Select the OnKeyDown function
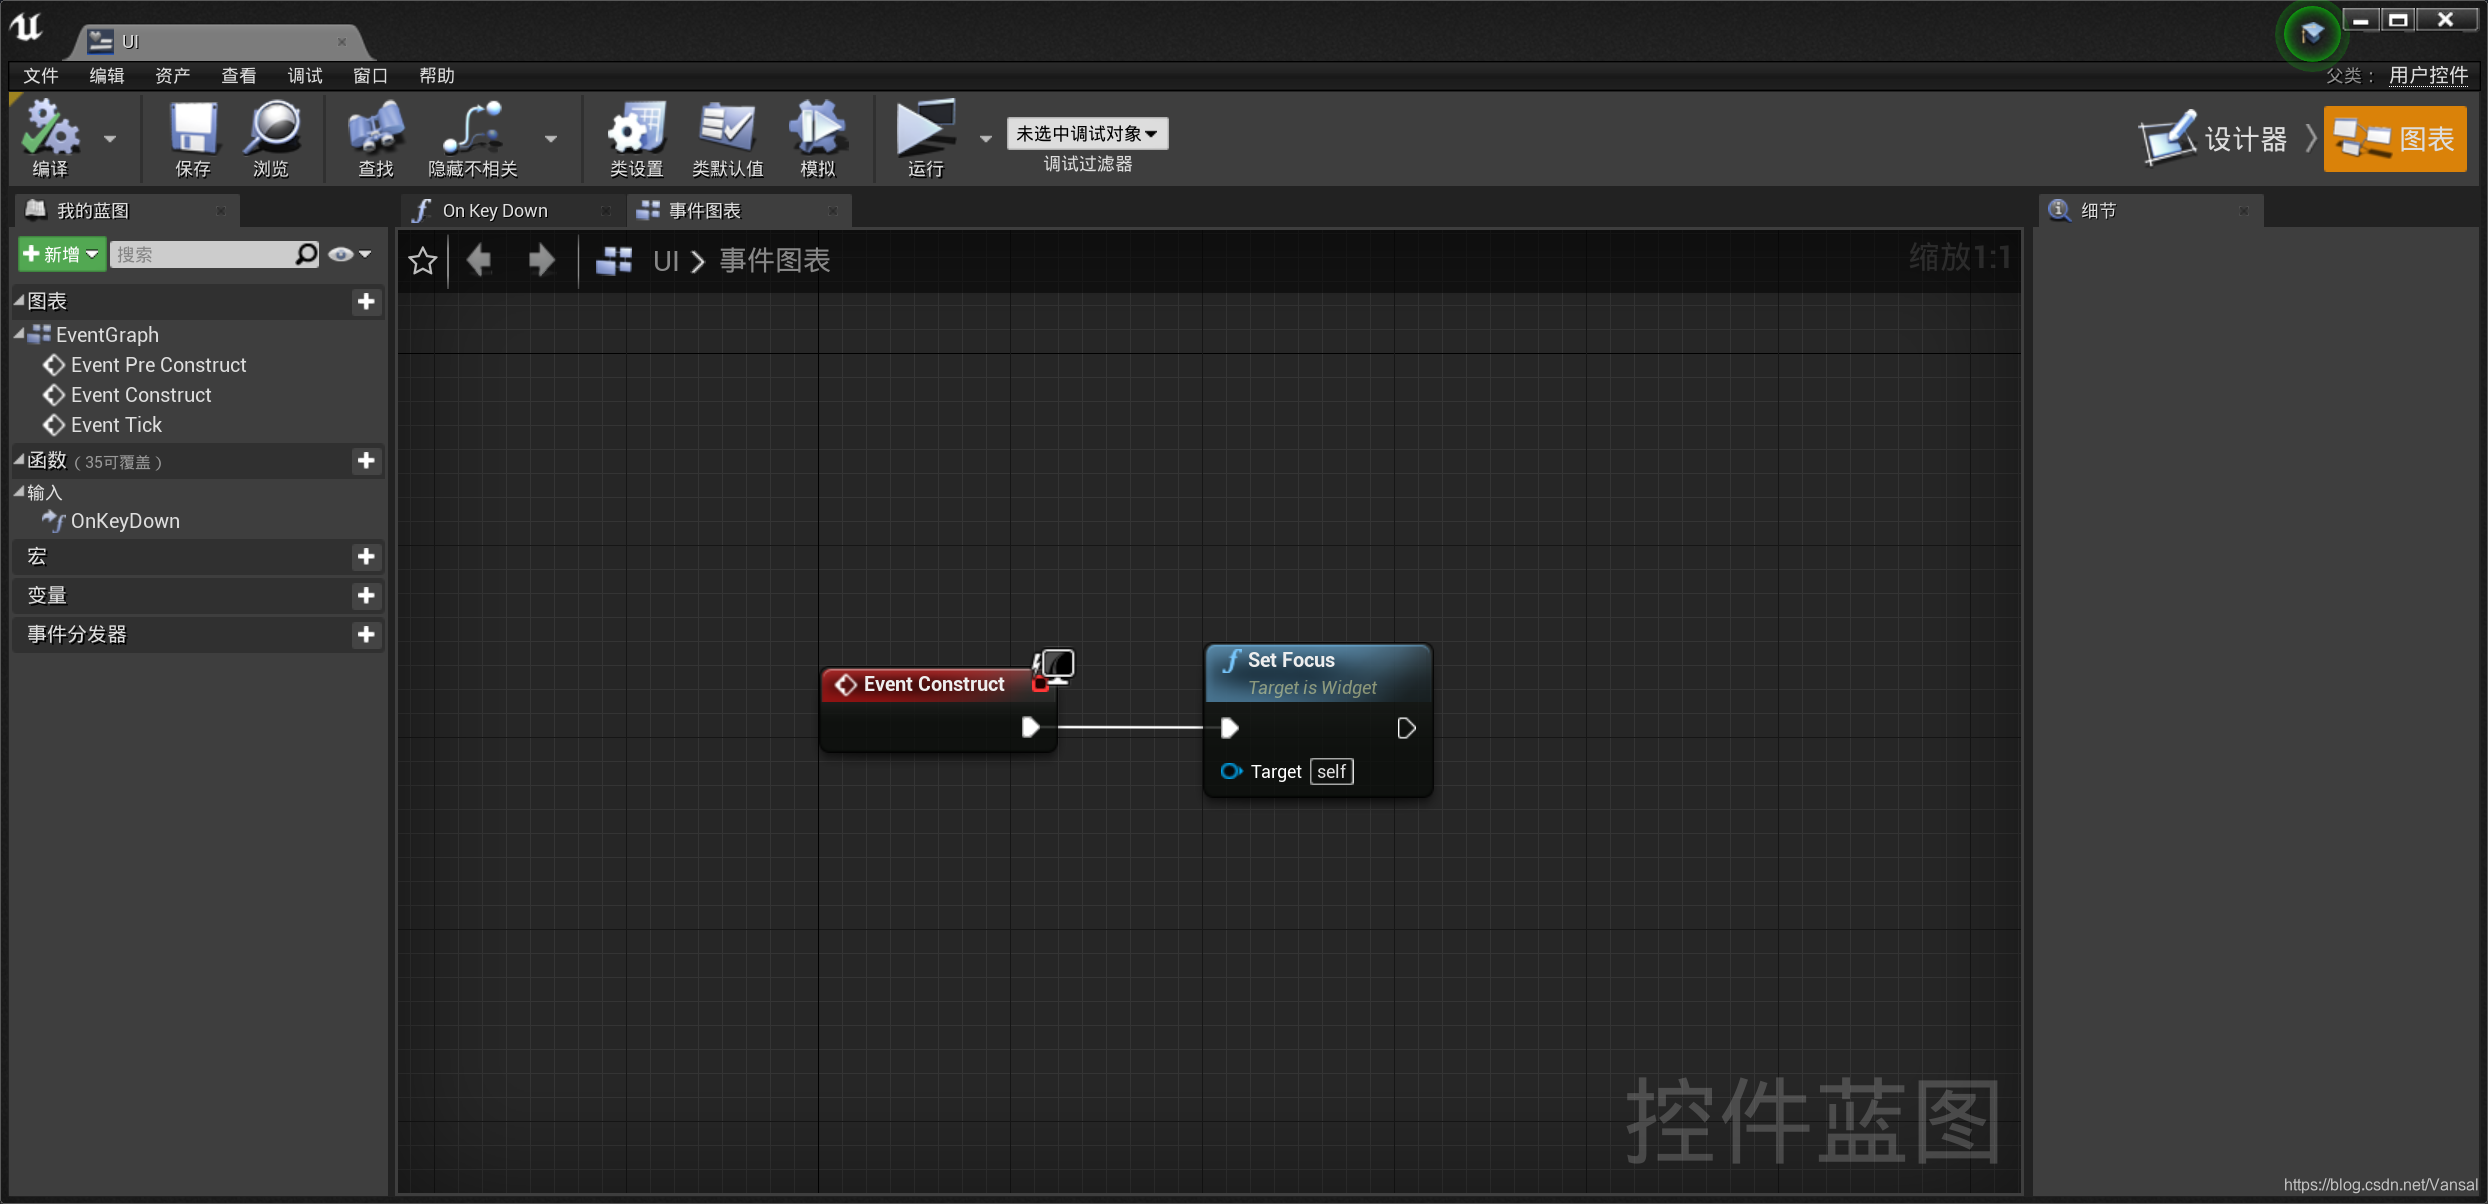Image resolution: width=2488 pixels, height=1204 pixels. [125, 521]
